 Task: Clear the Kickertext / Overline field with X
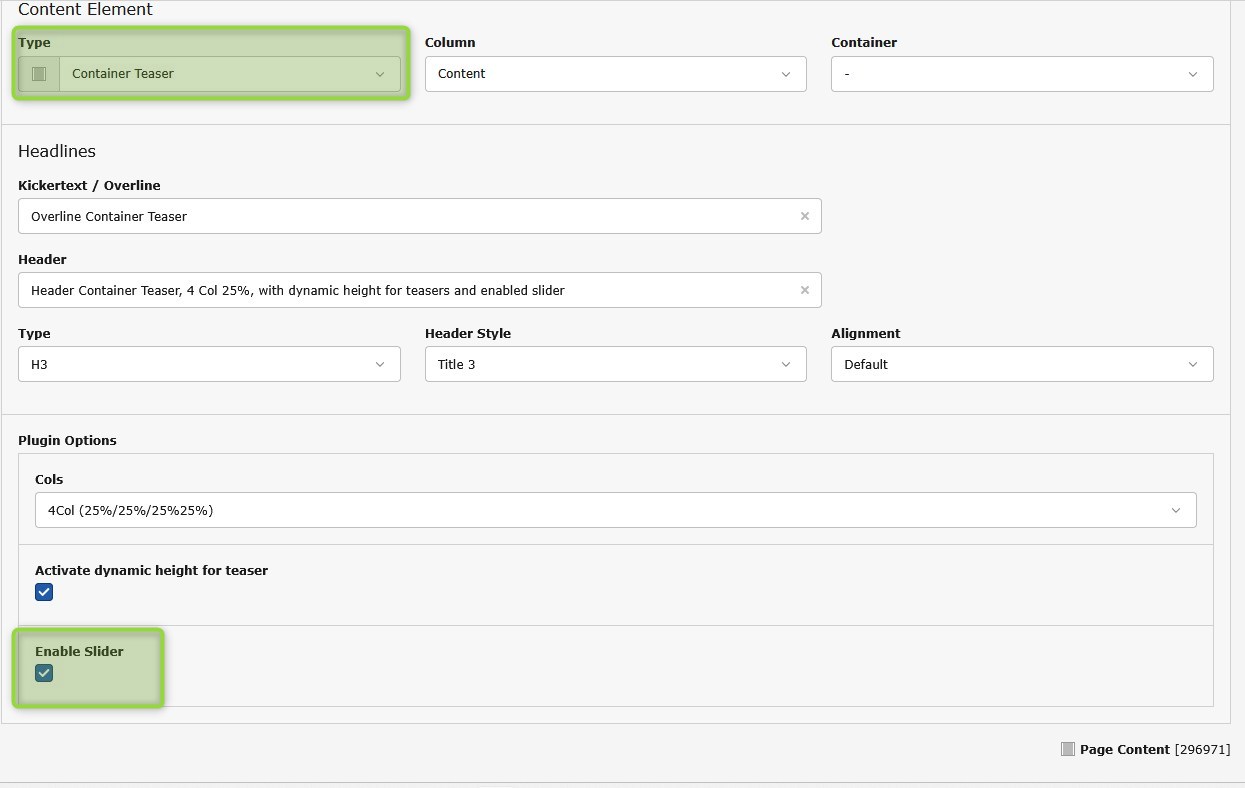tap(804, 216)
